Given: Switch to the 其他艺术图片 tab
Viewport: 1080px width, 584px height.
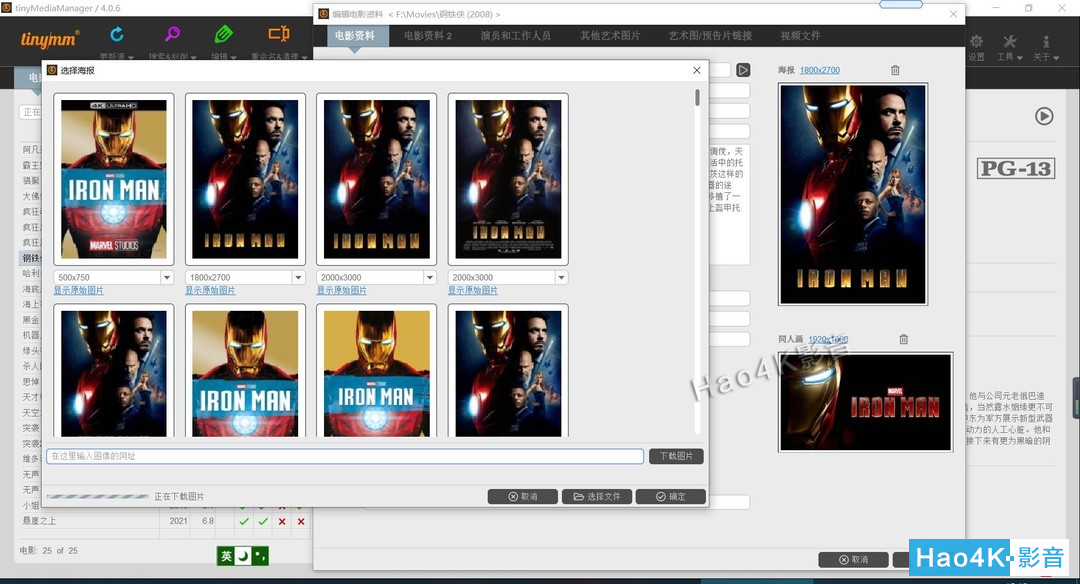Looking at the screenshot, I should [610, 35].
